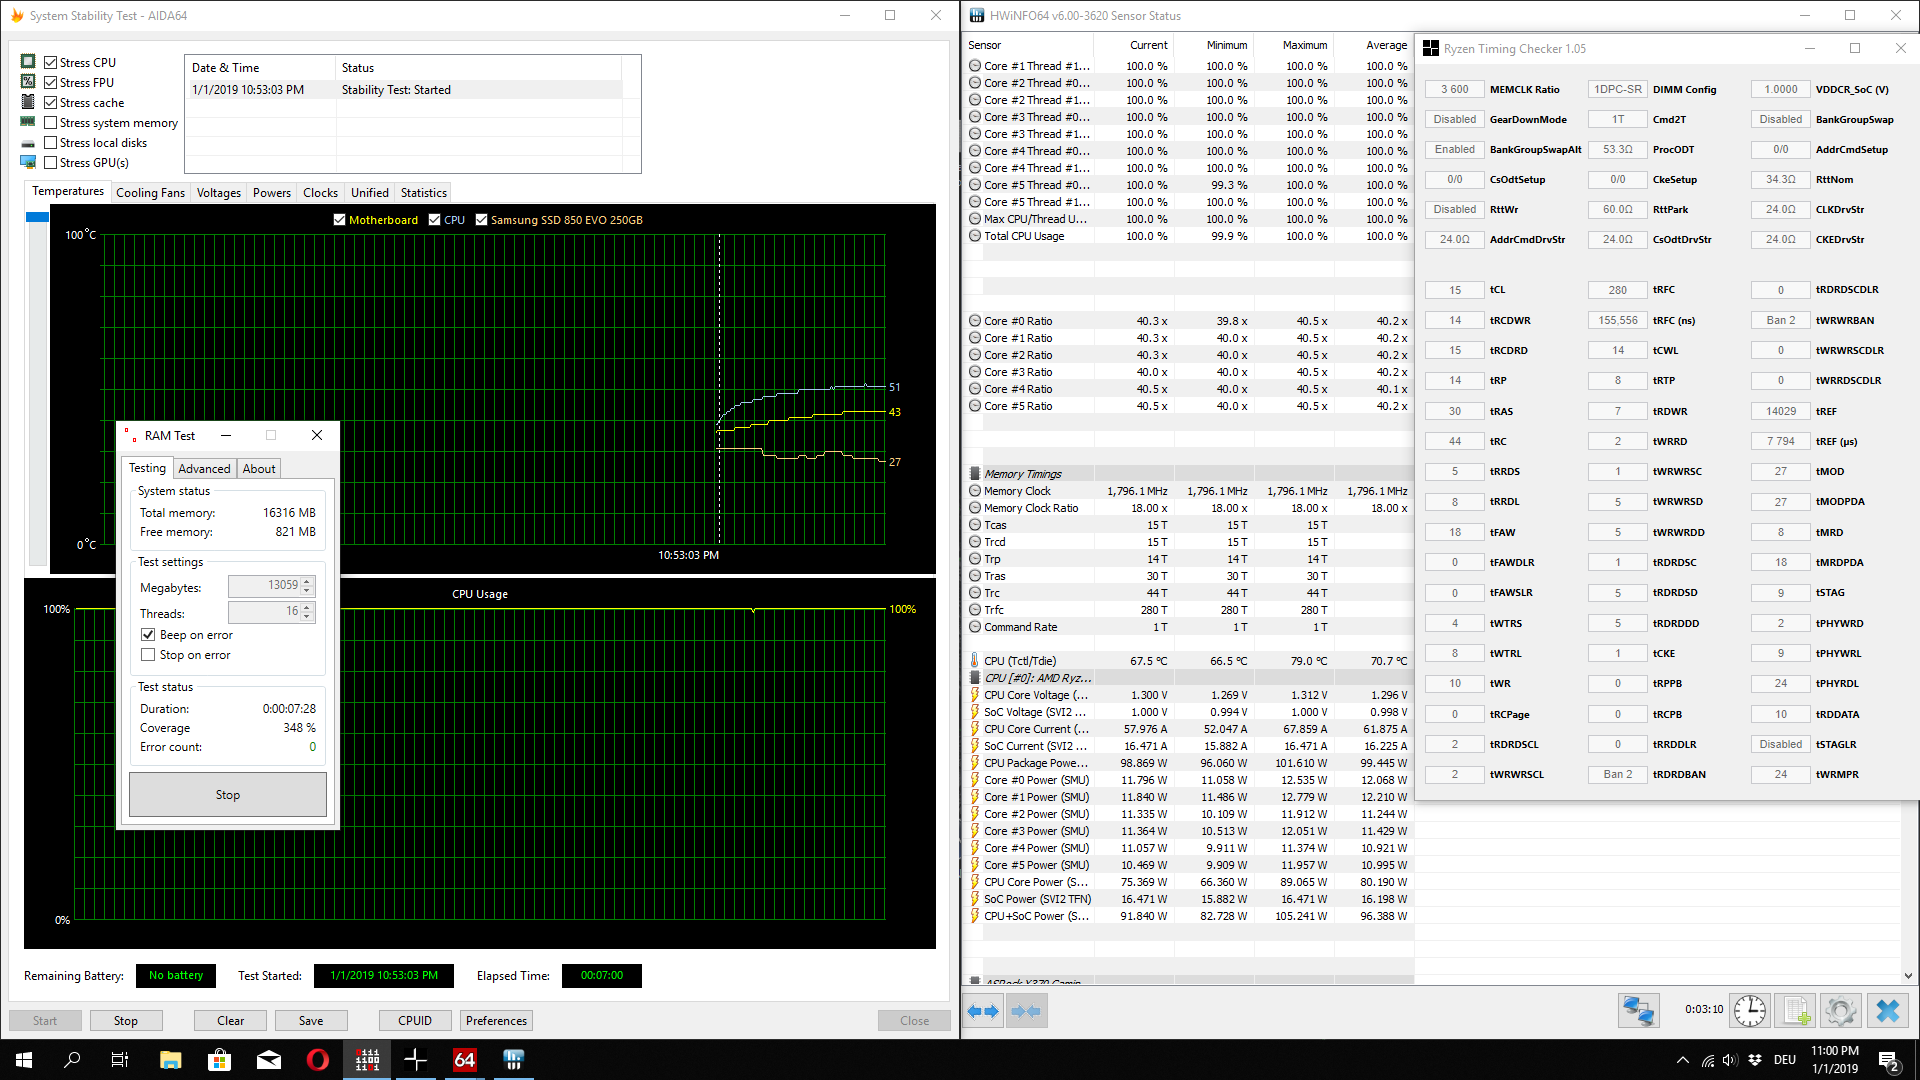Switch to Cooling Fans tab
This screenshot has width=1920, height=1080.
pos(150,193)
